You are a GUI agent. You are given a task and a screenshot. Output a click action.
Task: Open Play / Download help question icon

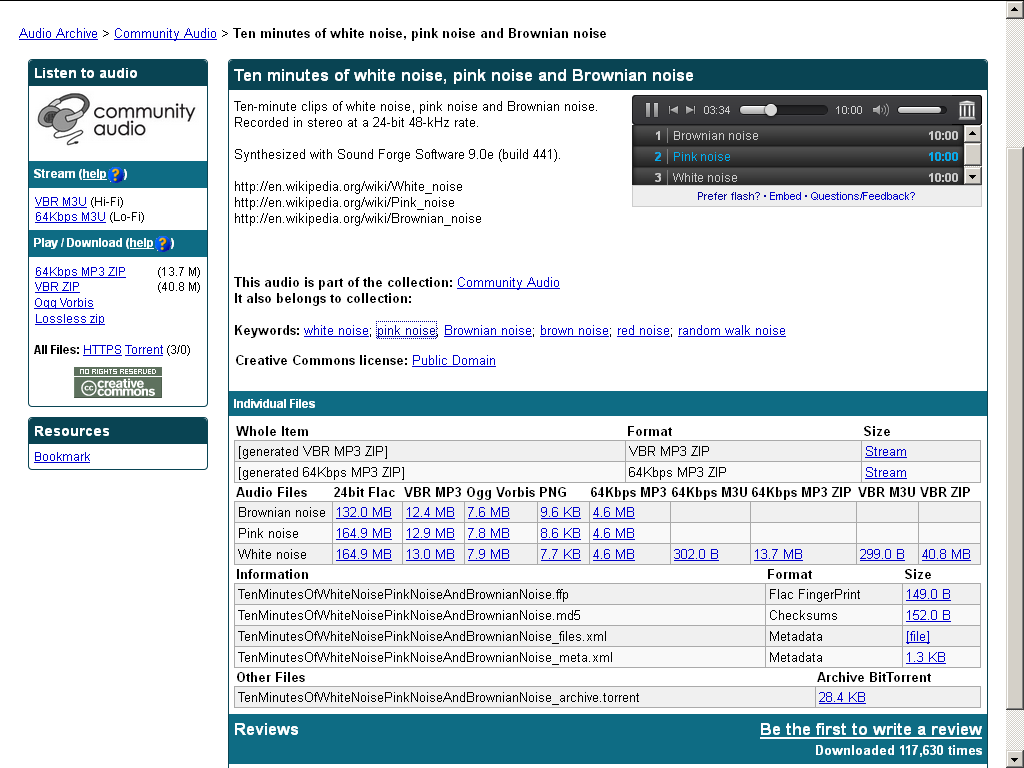[163, 244]
